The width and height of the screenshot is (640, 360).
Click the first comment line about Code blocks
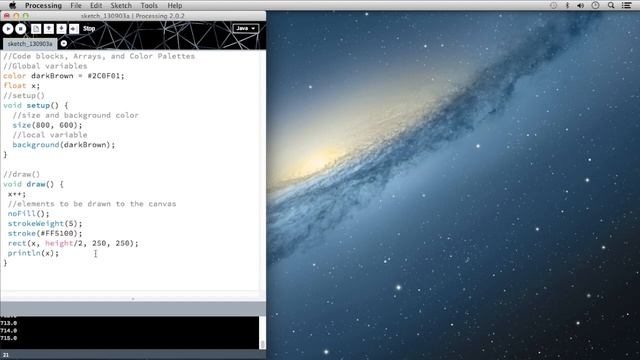pos(99,56)
